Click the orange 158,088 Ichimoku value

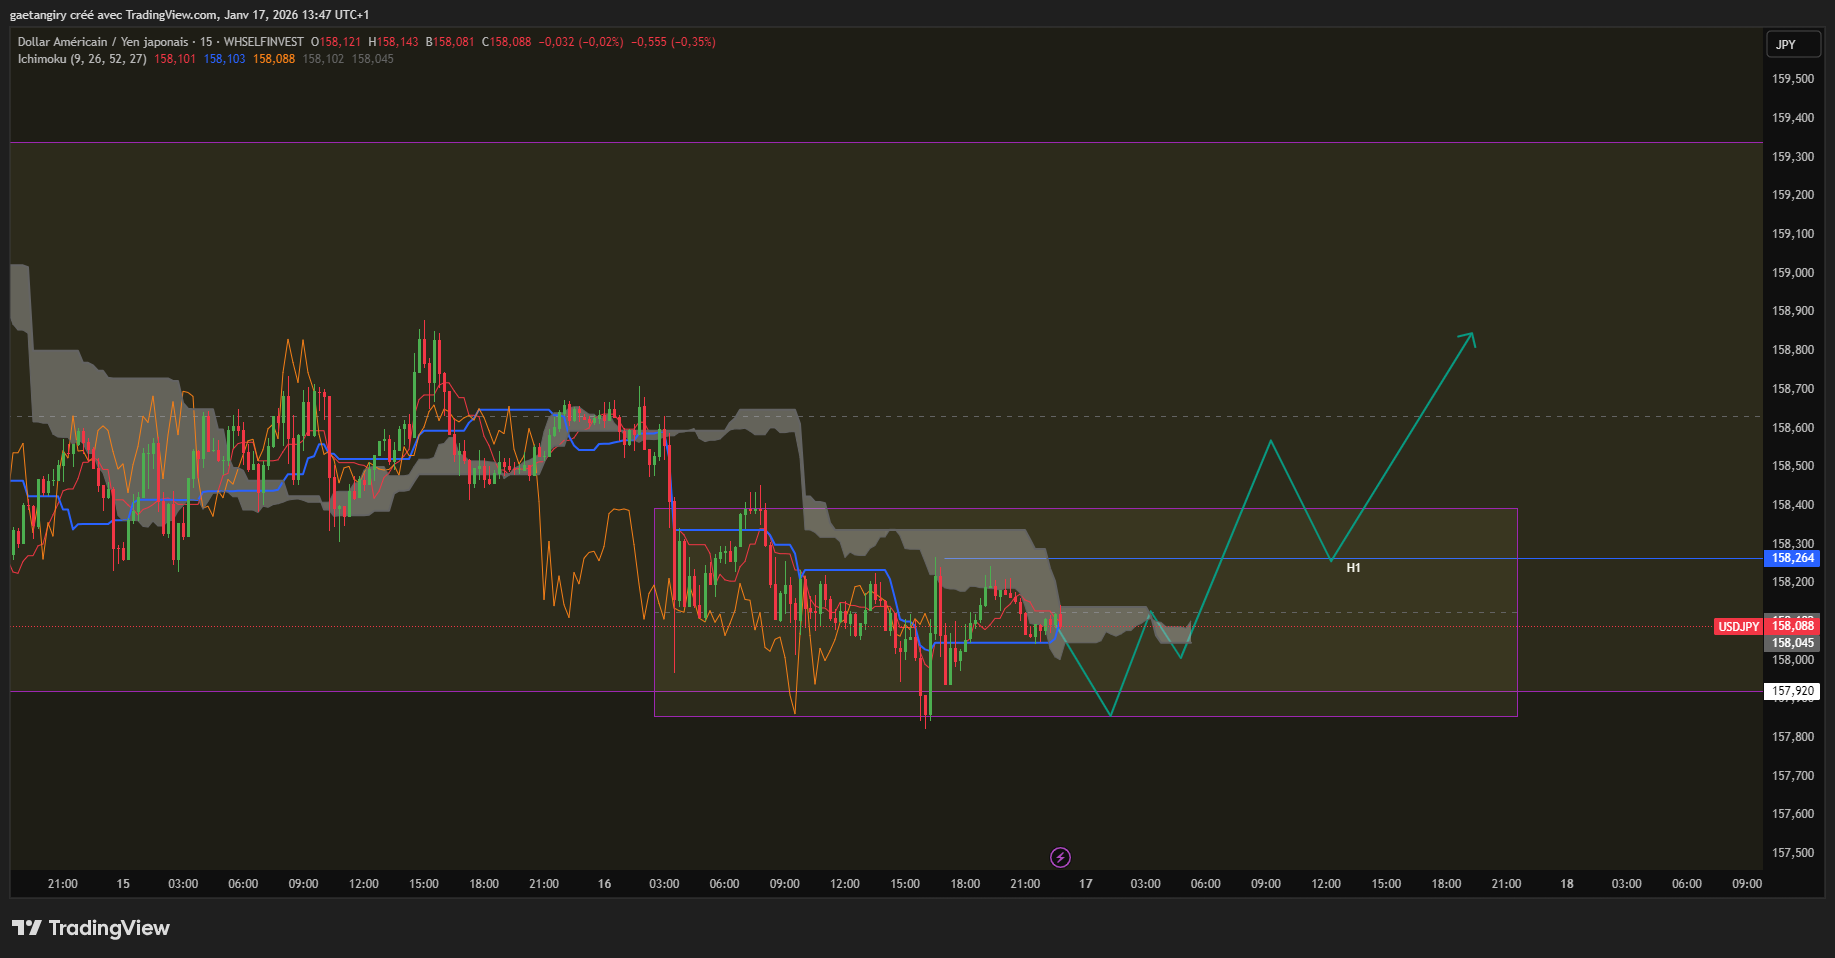click(x=274, y=59)
